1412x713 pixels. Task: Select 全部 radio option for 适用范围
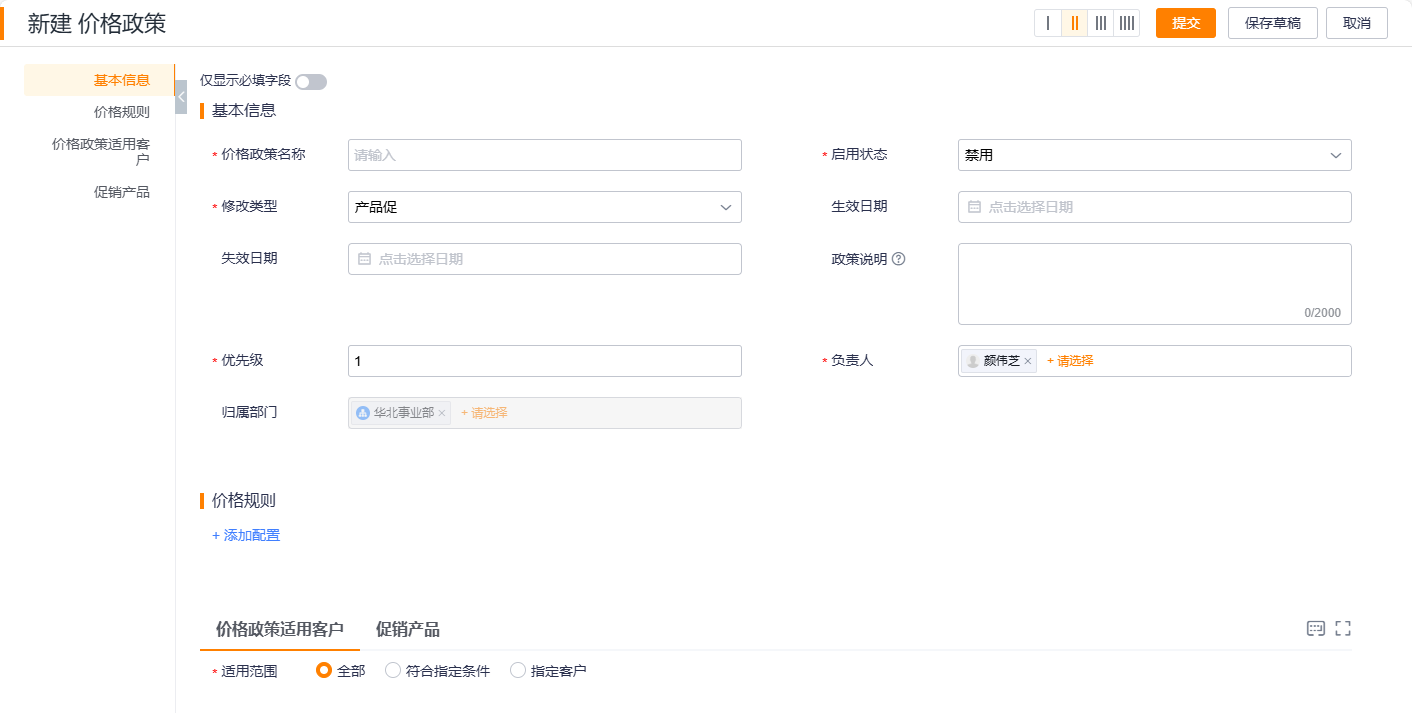[x=324, y=671]
